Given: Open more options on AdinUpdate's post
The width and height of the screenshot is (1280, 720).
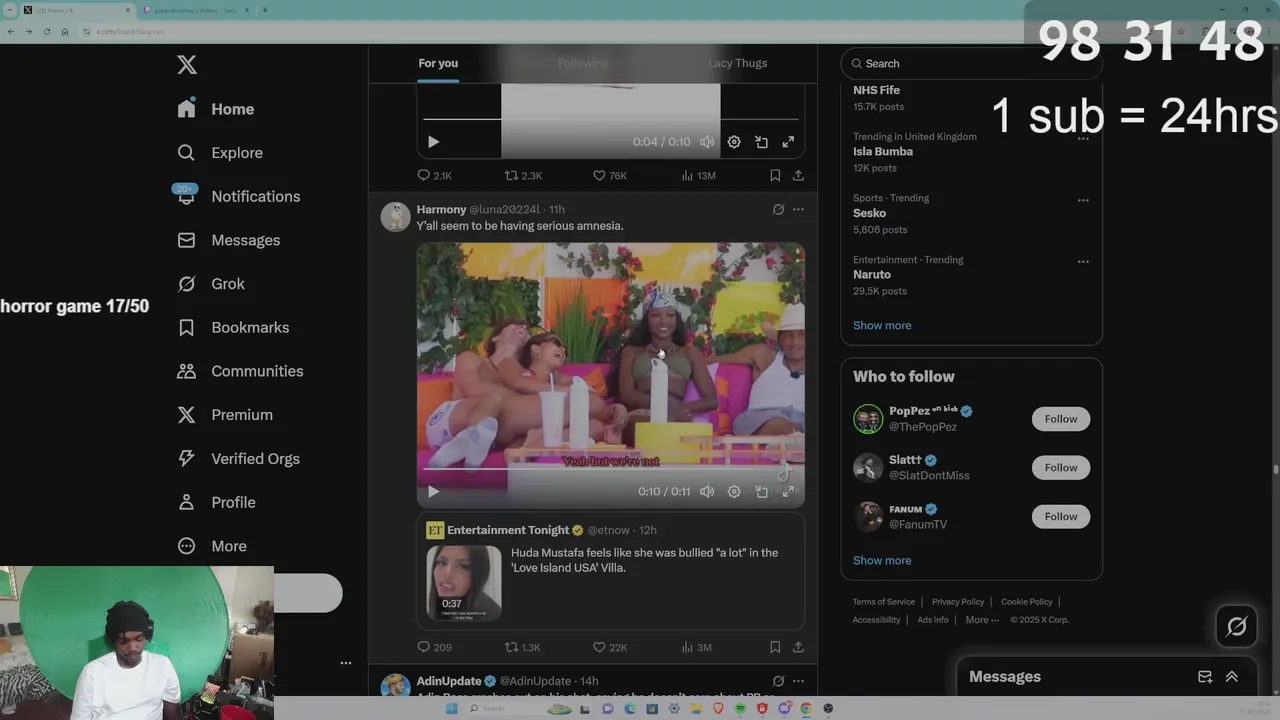Looking at the screenshot, I should tap(798, 681).
